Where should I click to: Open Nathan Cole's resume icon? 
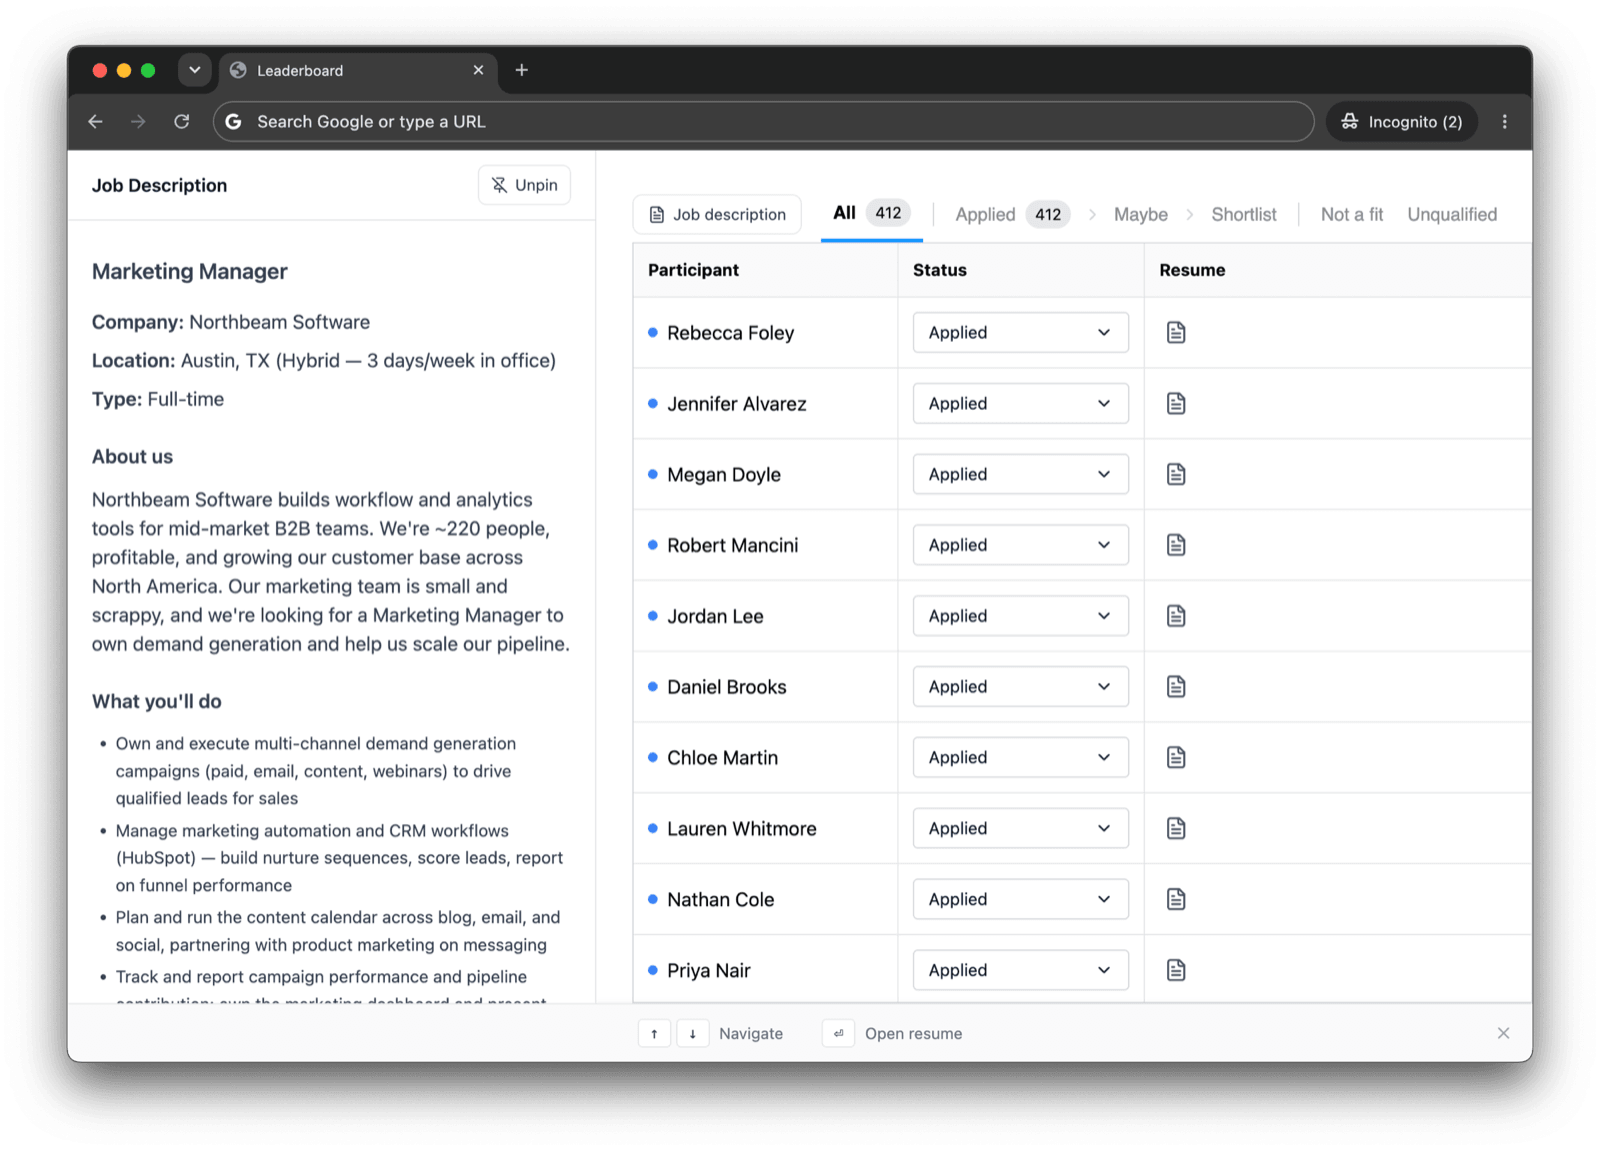click(1176, 899)
